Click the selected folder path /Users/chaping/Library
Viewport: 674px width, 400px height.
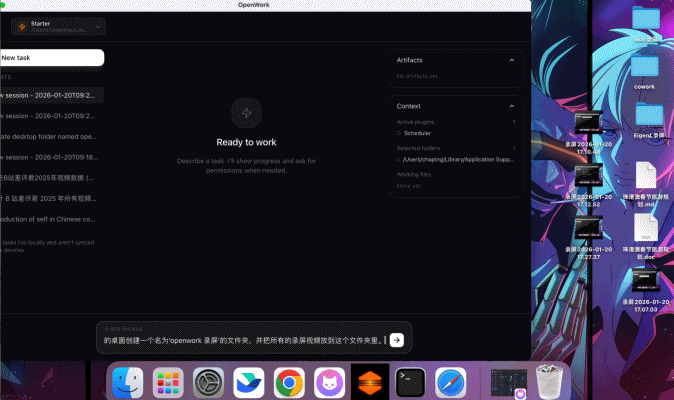tap(458, 159)
